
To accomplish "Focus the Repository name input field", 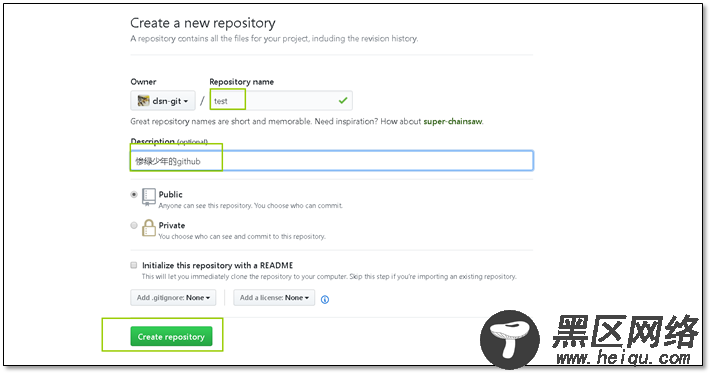I will (x=281, y=100).
